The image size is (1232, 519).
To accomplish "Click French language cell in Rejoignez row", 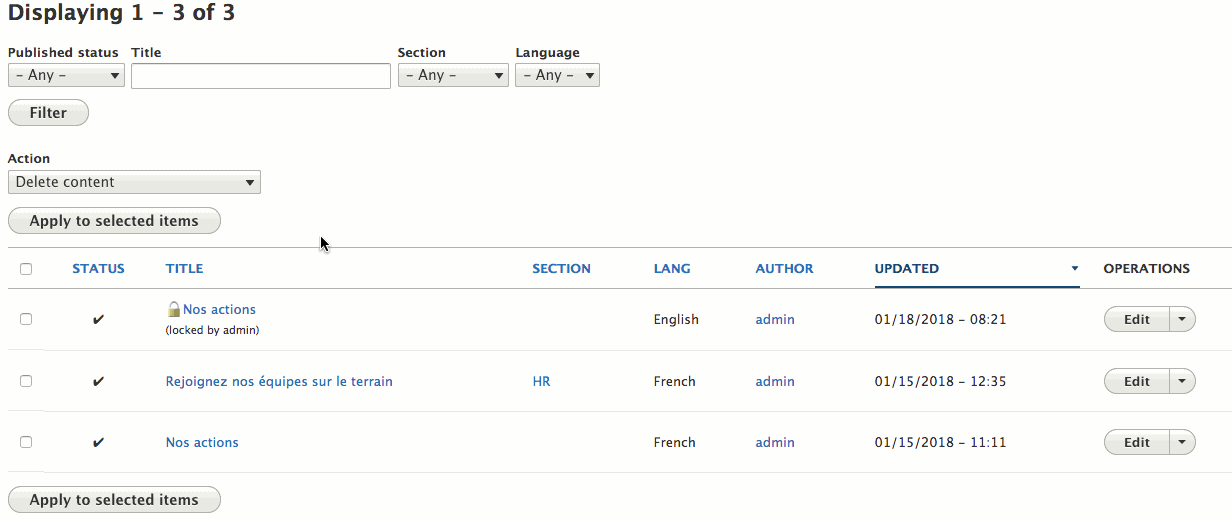I will [x=674, y=381].
